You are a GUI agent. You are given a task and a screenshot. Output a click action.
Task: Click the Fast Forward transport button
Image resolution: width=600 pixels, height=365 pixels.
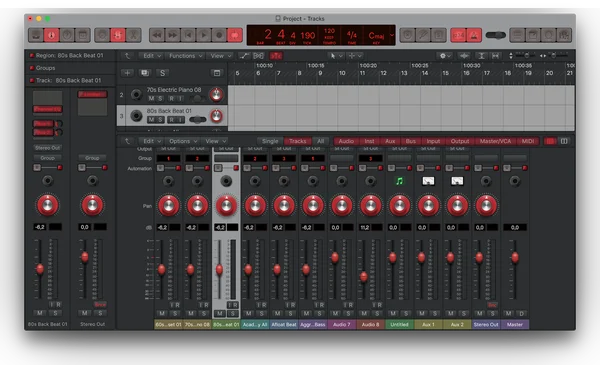click(x=173, y=35)
